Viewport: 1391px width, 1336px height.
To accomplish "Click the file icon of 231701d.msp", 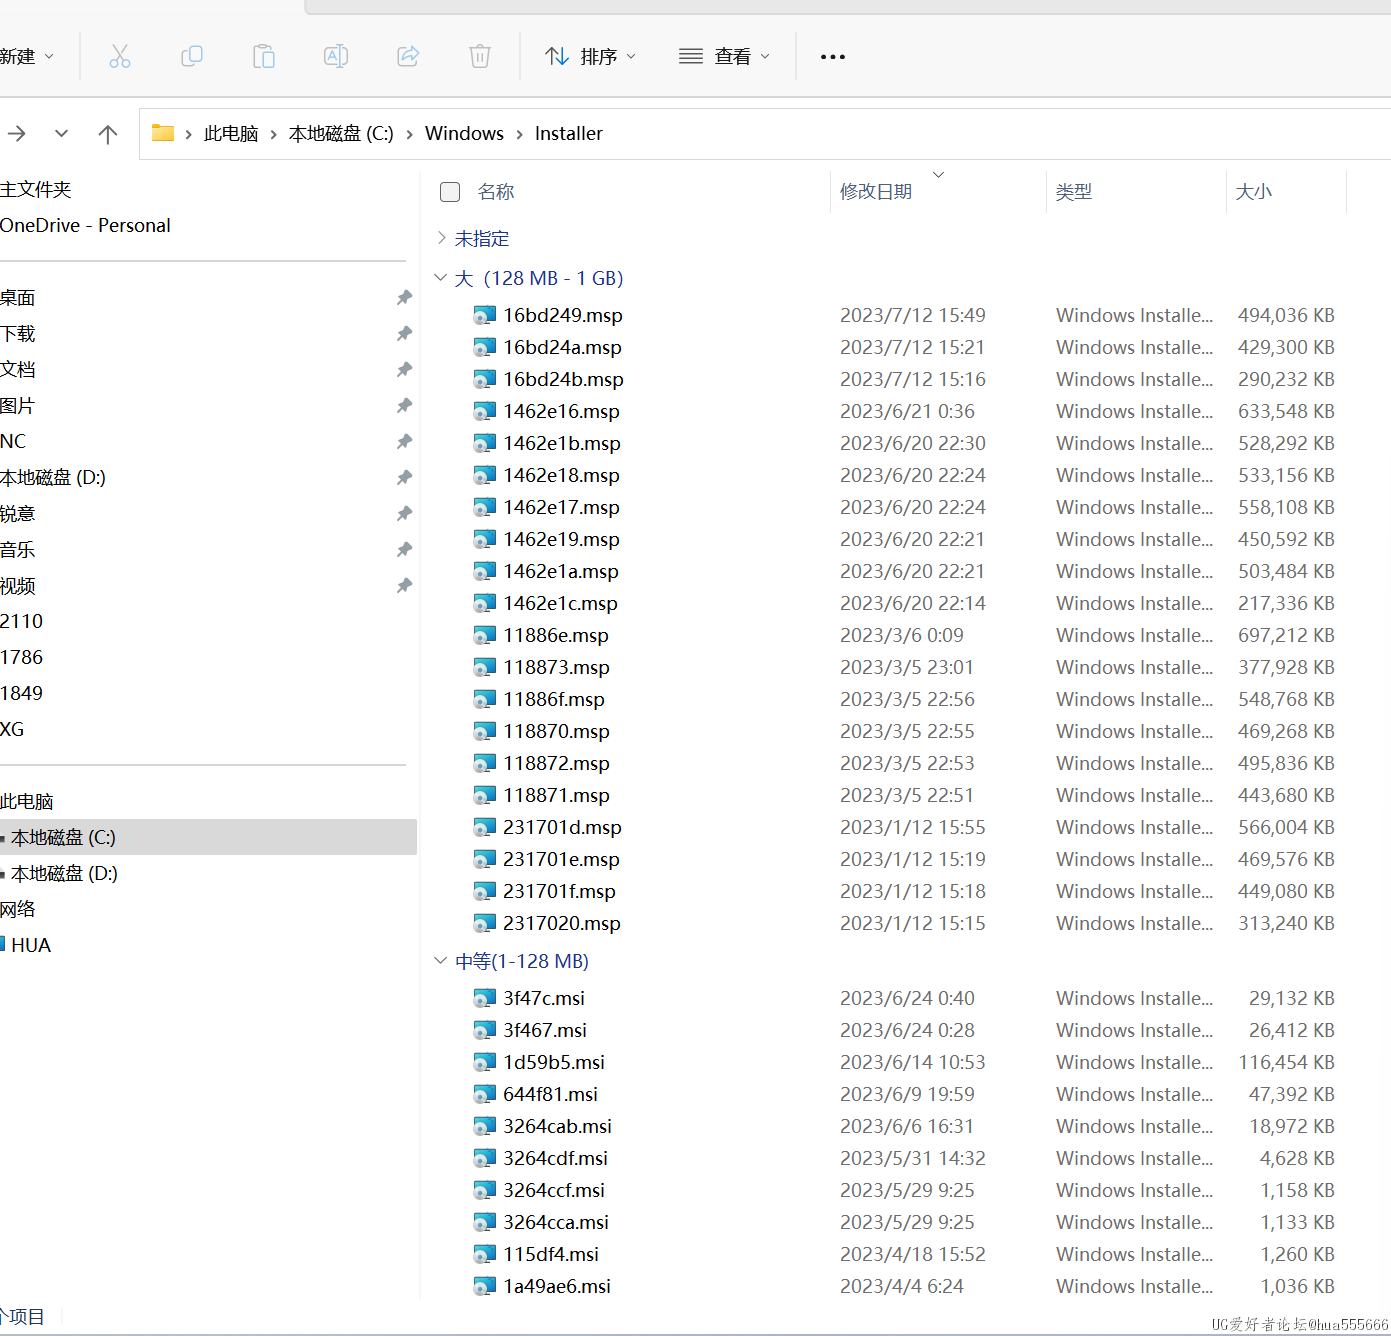I will [484, 827].
